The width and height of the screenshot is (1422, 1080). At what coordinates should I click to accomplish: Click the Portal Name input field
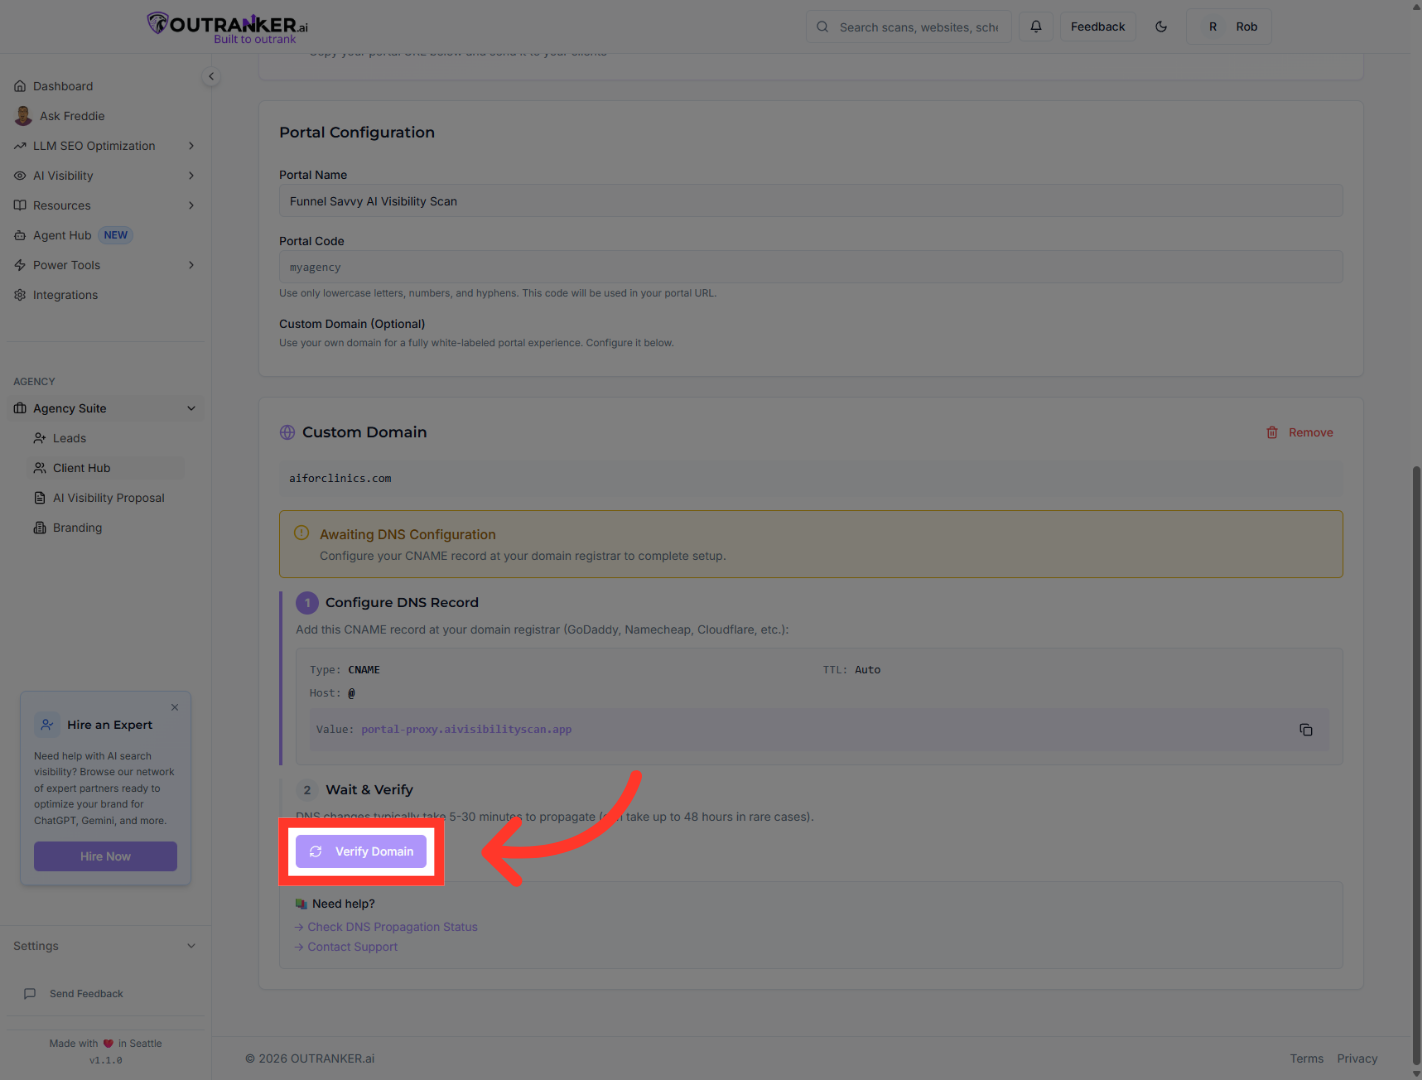pos(810,201)
